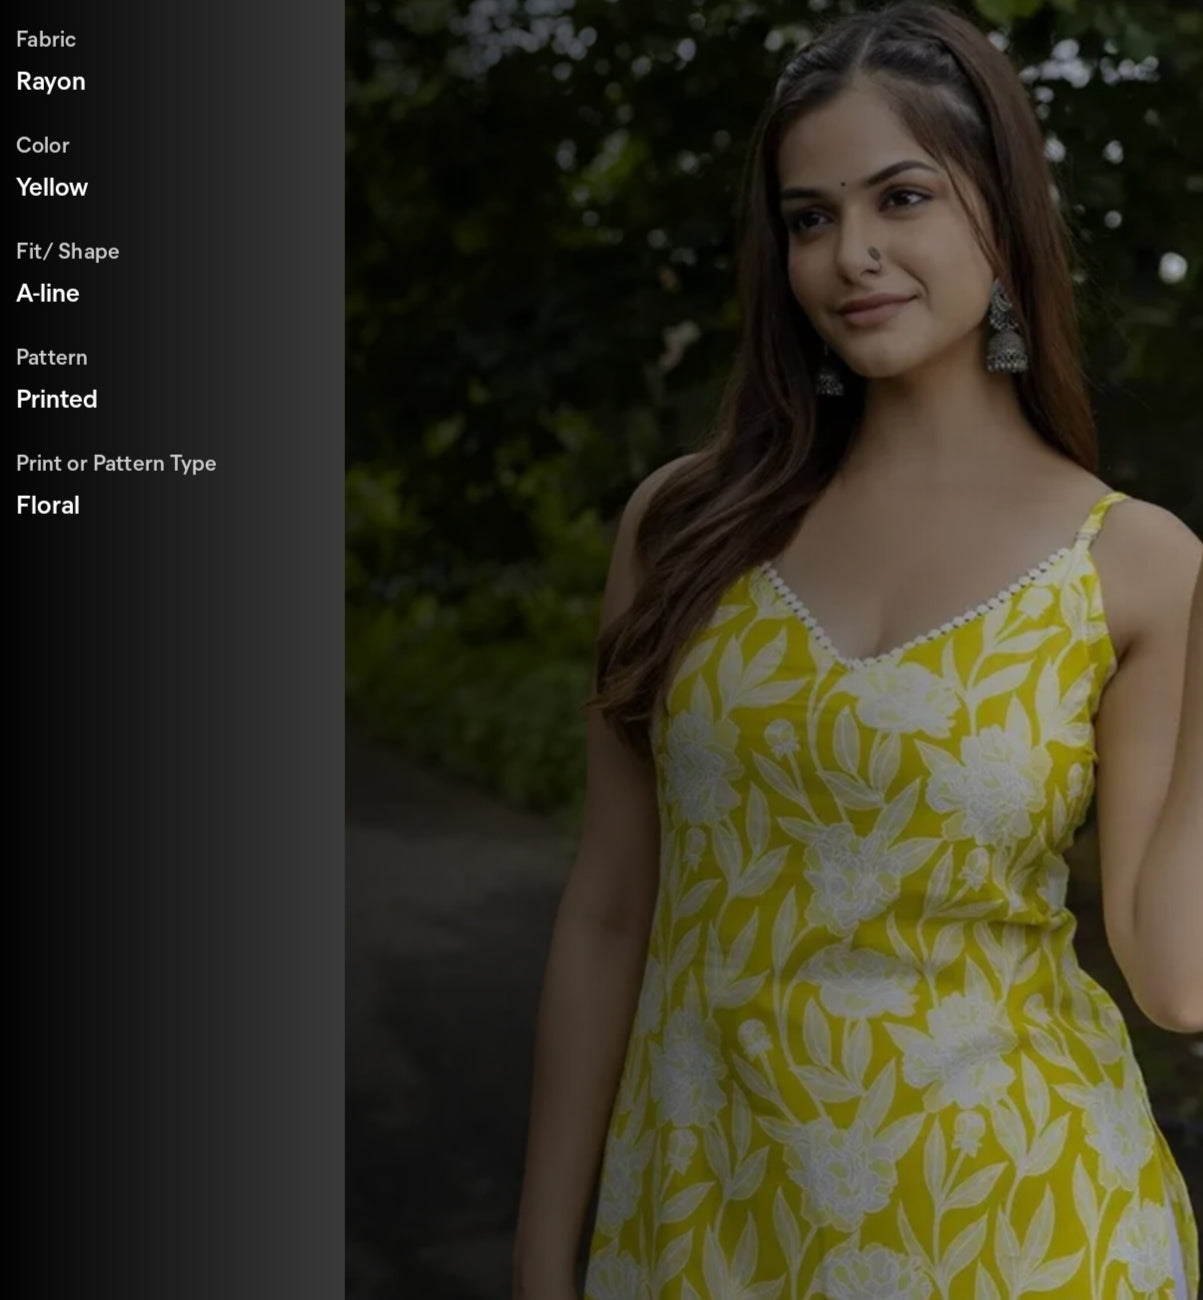1203x1300 pixels.
Task: Select the 'Pattern' attribute label
Action: tap(52, 357)
